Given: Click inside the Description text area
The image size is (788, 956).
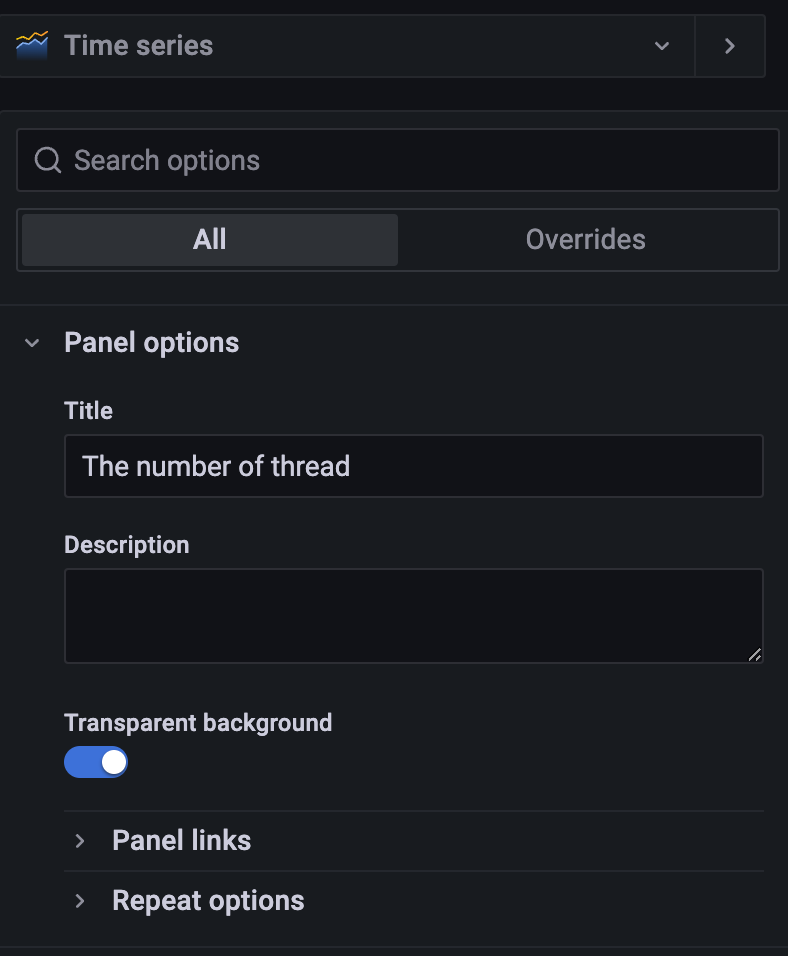Looking at the screenshot, I should tap(414, 616).
